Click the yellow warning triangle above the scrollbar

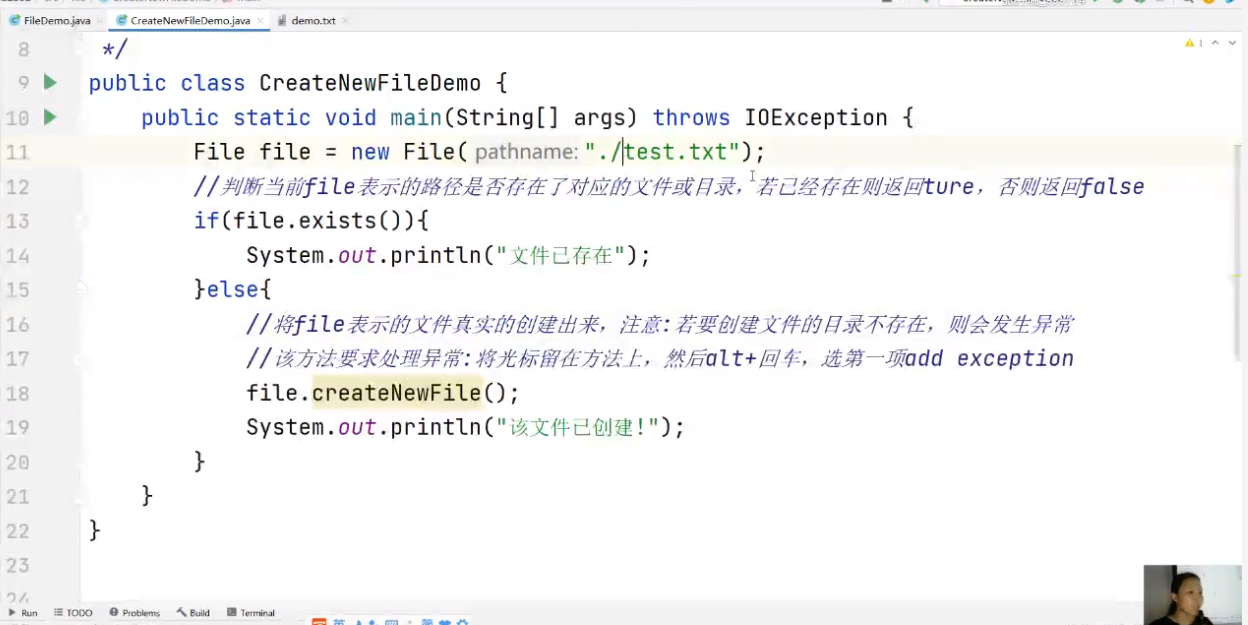coord(1189,42)
